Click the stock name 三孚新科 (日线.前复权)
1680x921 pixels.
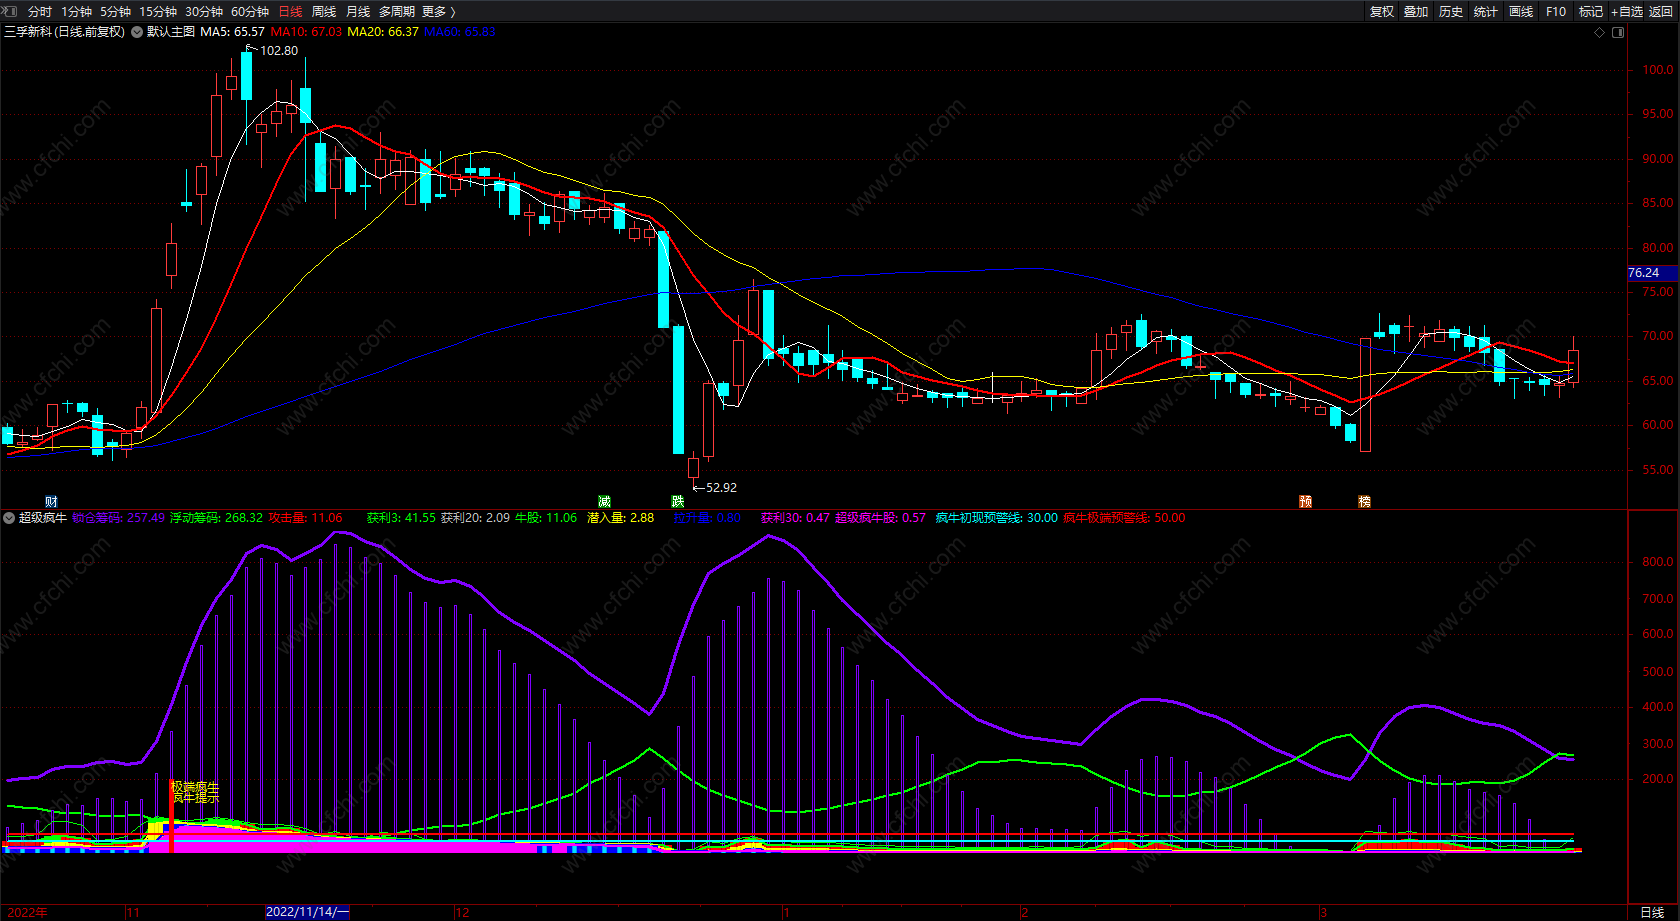click(65, 32)
